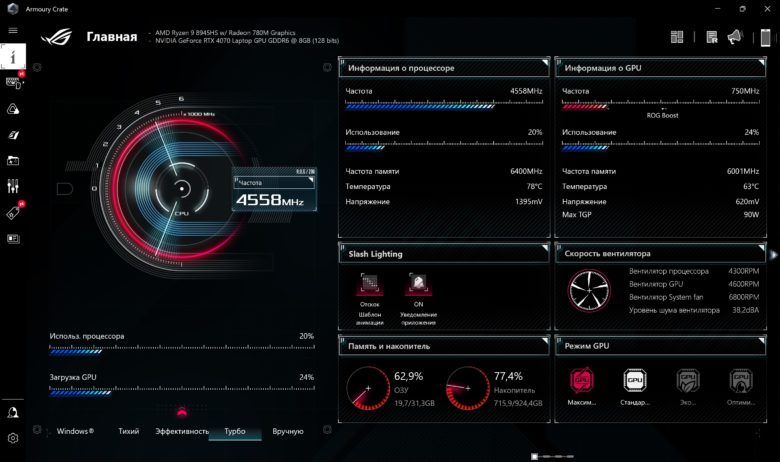Switch to Windows operating mode
Screen dimensions: 780x462
(x=75, y=431)
